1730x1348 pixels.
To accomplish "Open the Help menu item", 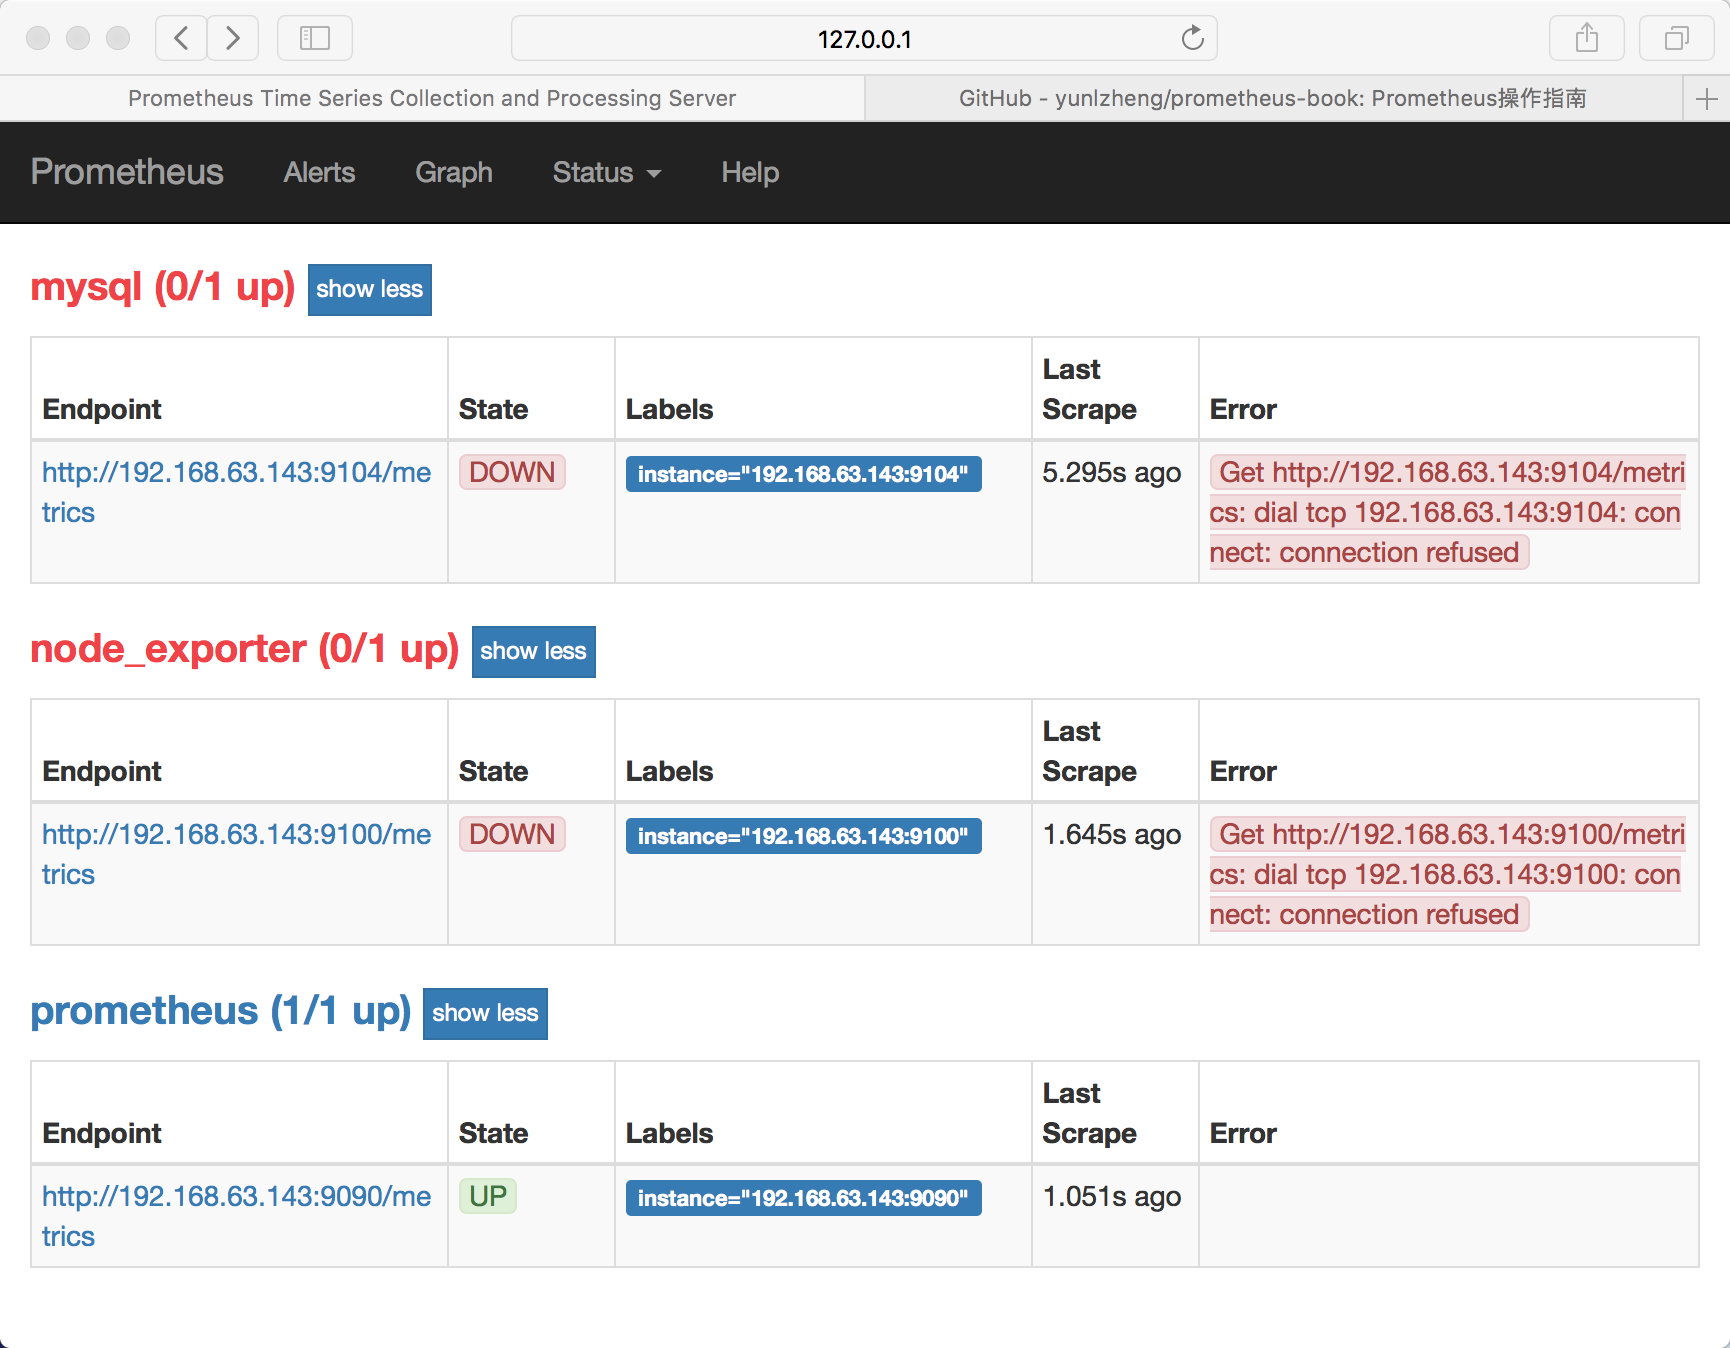I will (750, 172).
